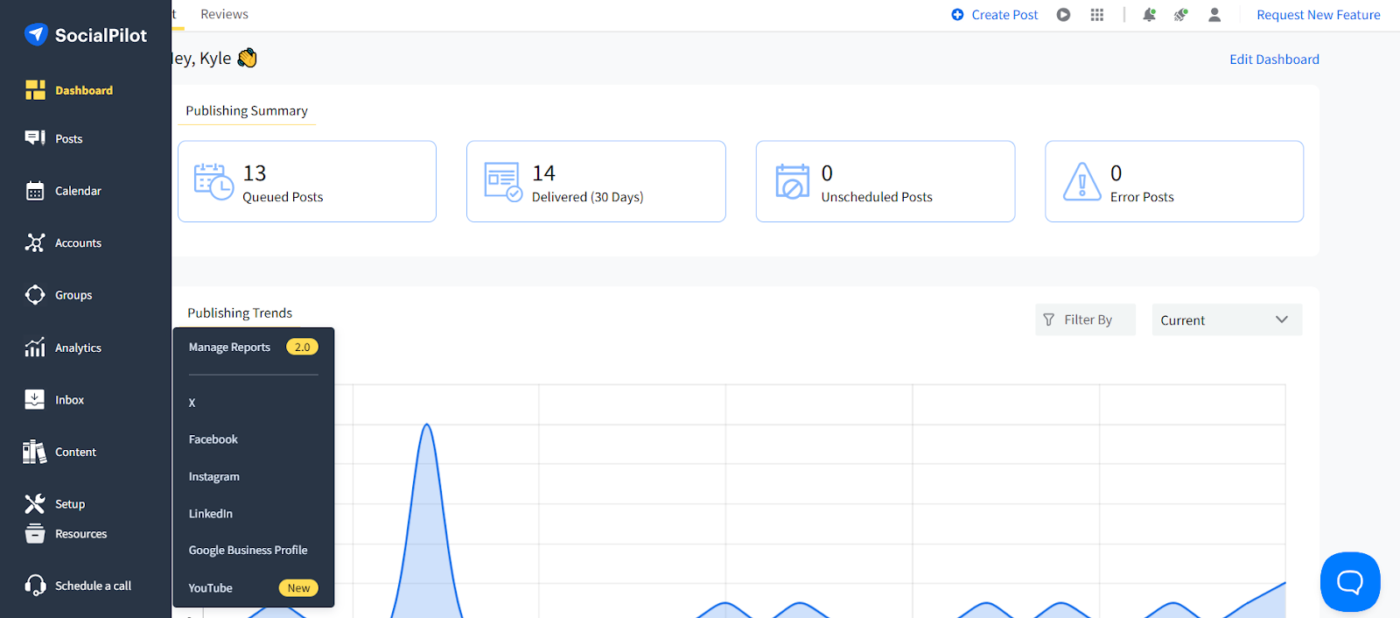Click the Queued Posts calendar icon
Image resolution: width=1400 pixels, height=618 pixels.
214,182
